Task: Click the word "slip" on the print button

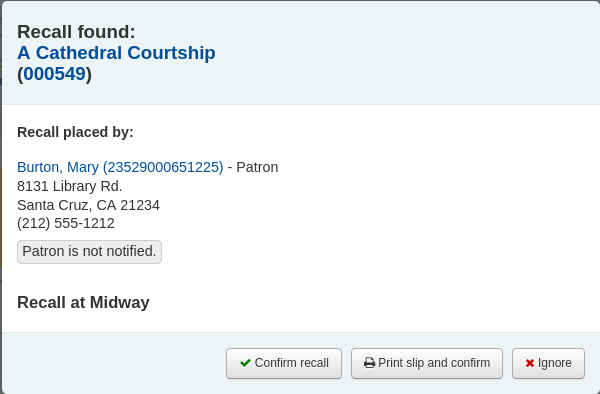Action: click(x=416, y=363)
